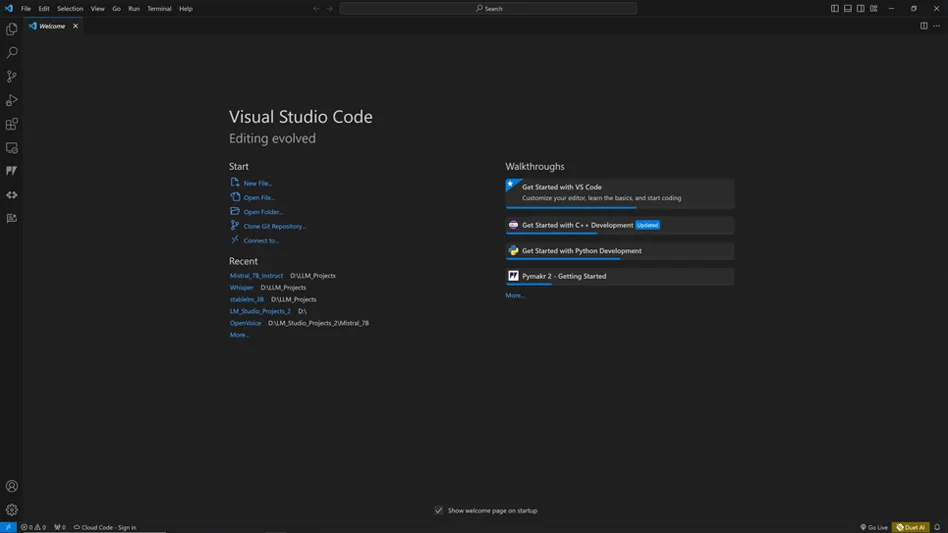Click Open File... link

pos(259,198)
